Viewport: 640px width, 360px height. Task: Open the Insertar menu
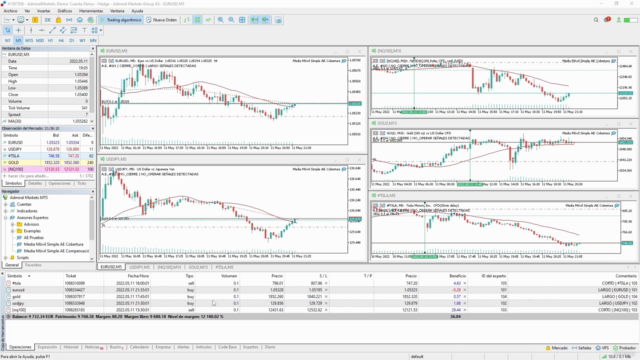click(44, 11)
